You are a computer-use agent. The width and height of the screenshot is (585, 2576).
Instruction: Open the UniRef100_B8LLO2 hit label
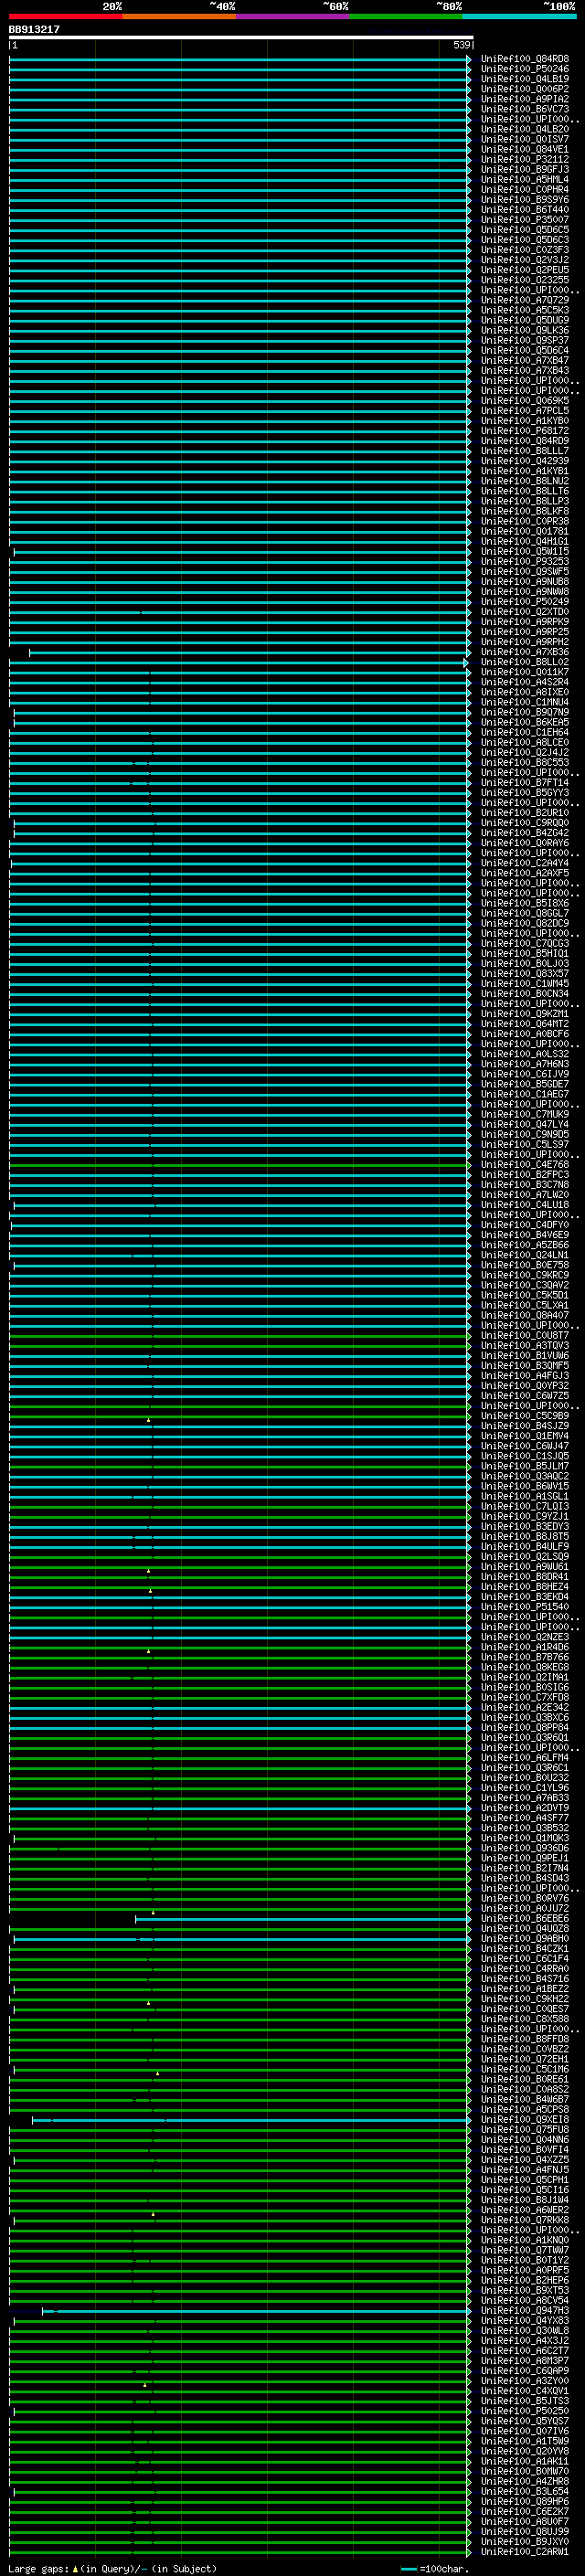point(524,662)
